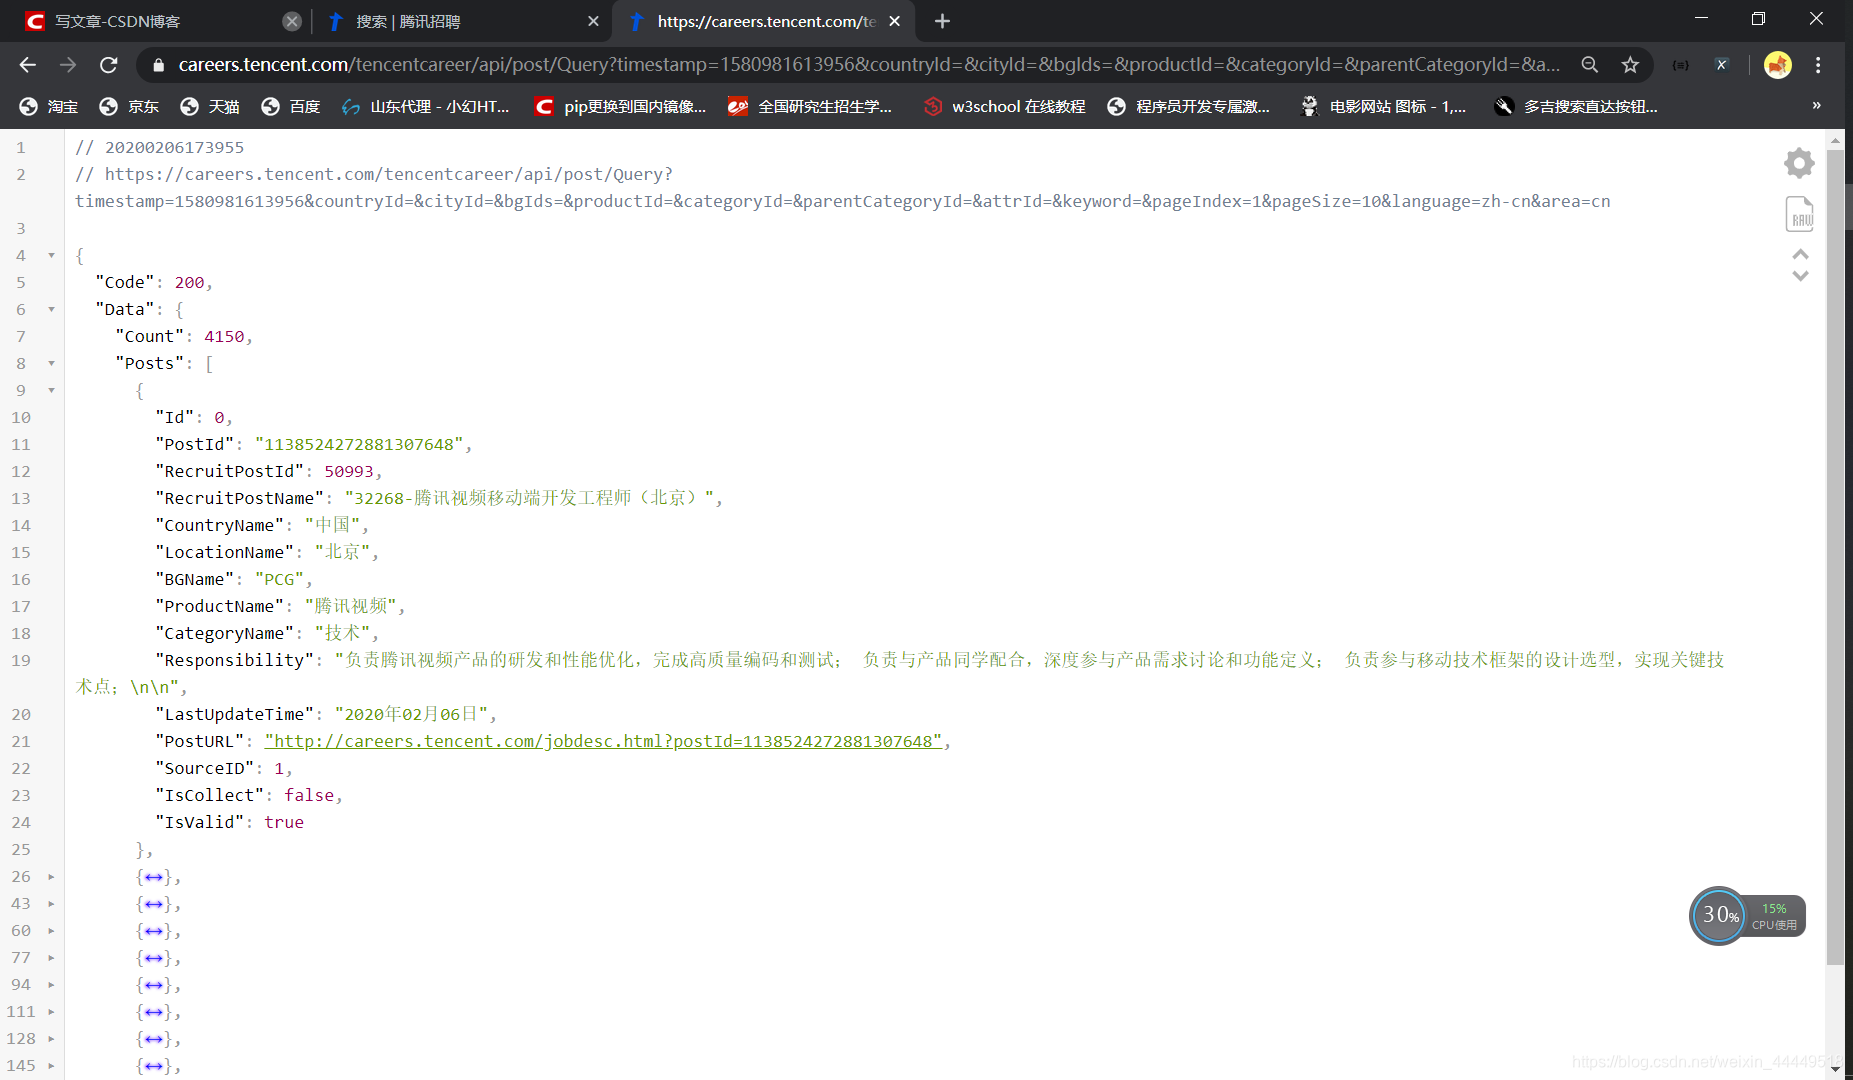Collapse root object at line 4
The image size is (1853, 1080).
point(52,255)
